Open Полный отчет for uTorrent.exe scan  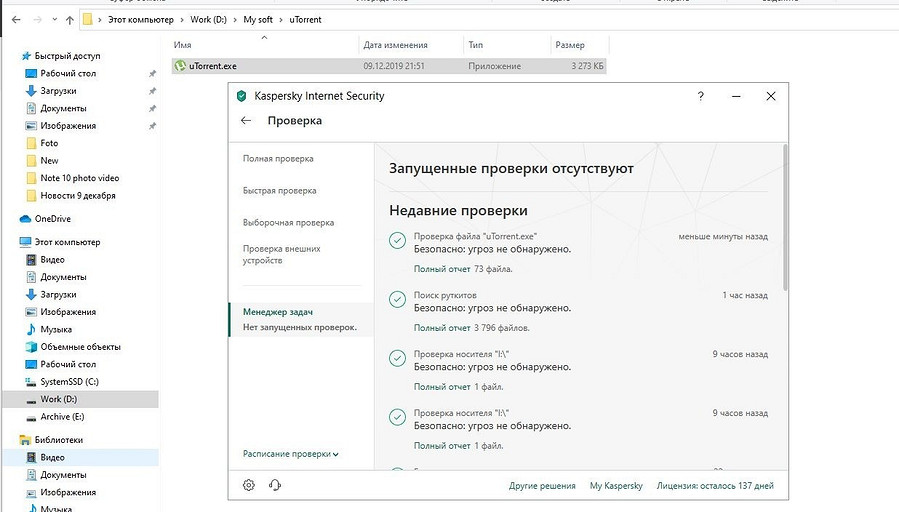pos(442,269)
